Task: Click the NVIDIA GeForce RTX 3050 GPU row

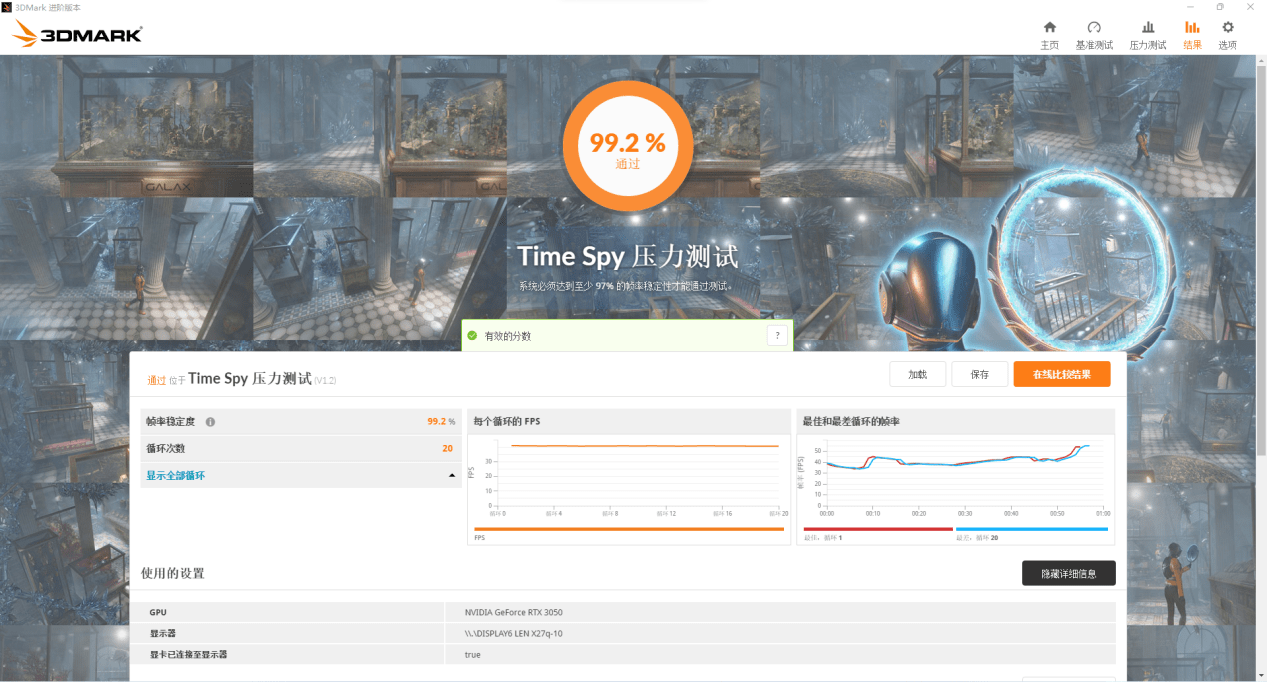Action: click(628, 611)
